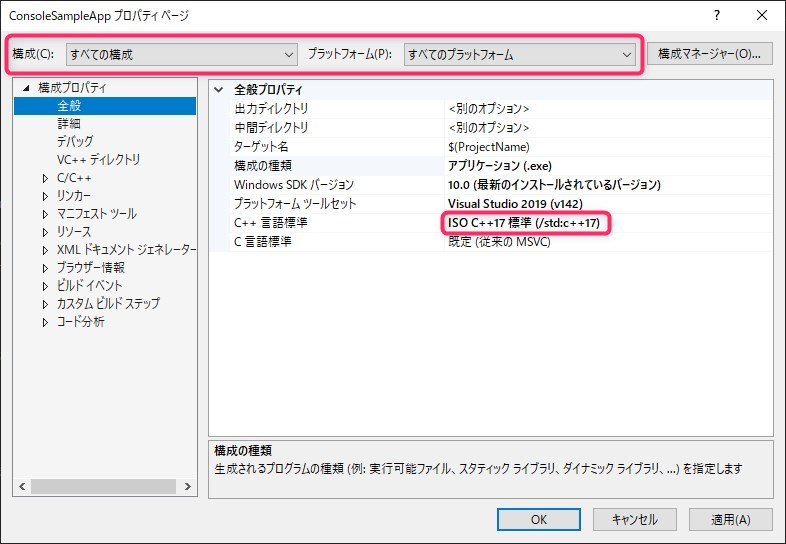Click the OK button
786x544 pixels.
(x=539, y=519)
